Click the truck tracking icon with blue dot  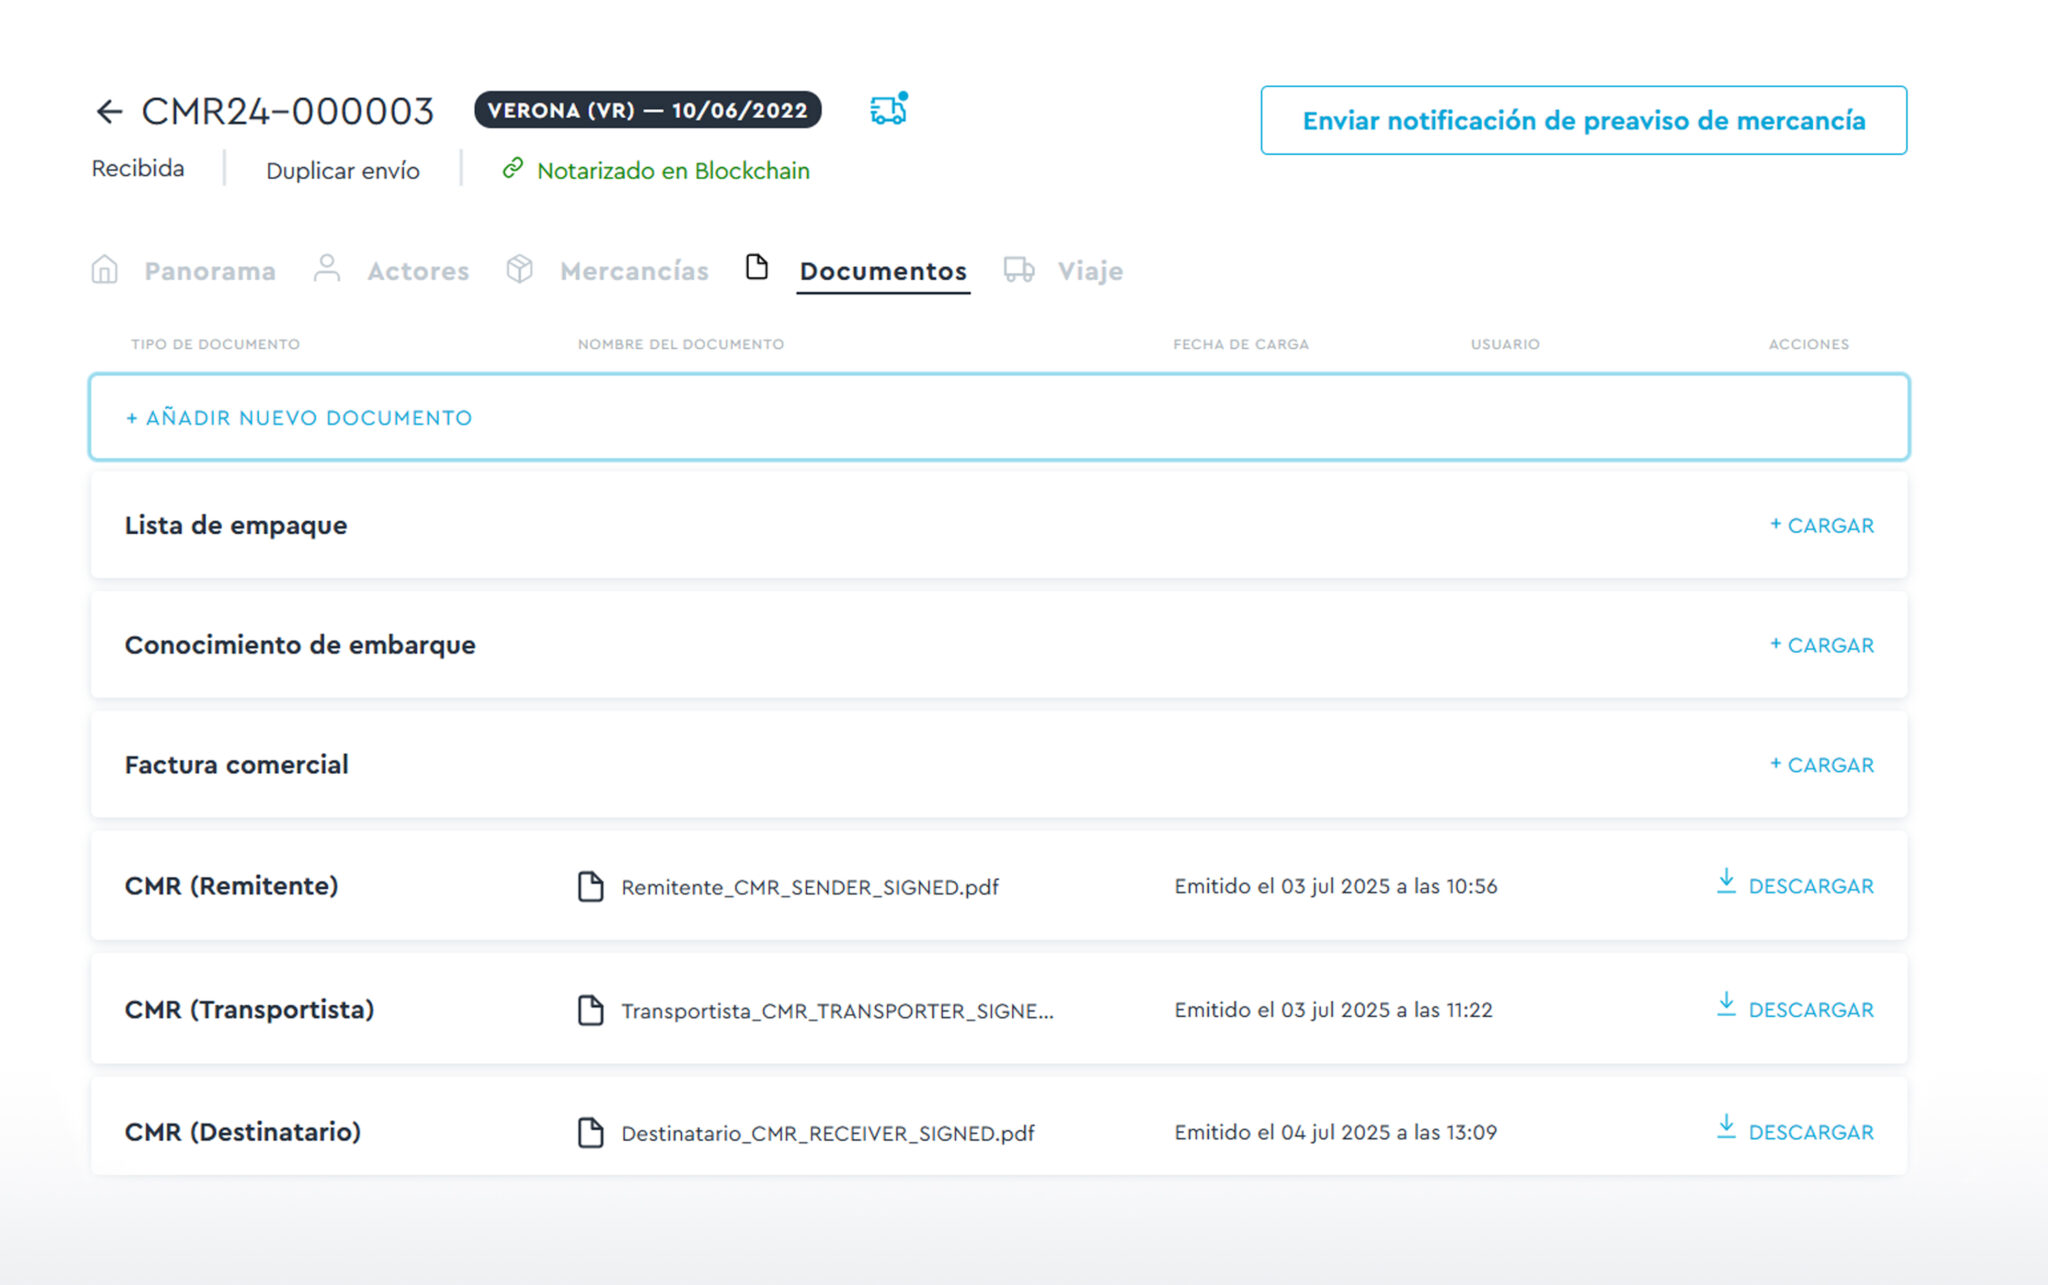click(x=887, y=110)
